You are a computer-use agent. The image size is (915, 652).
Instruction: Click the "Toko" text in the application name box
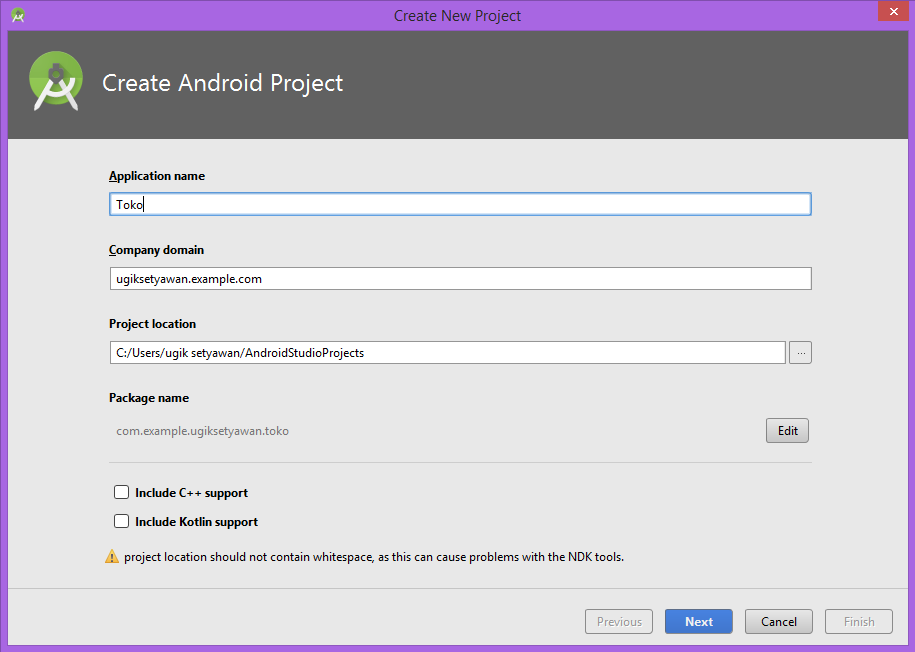coord(129,204)
